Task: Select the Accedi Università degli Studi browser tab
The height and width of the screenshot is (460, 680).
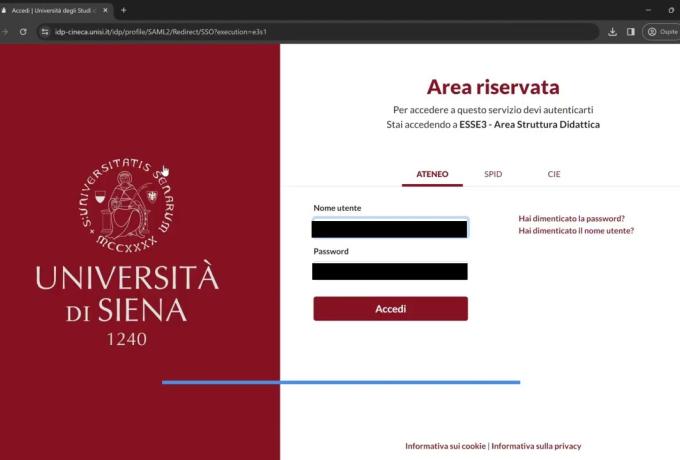Action: [x=56, y=10]
